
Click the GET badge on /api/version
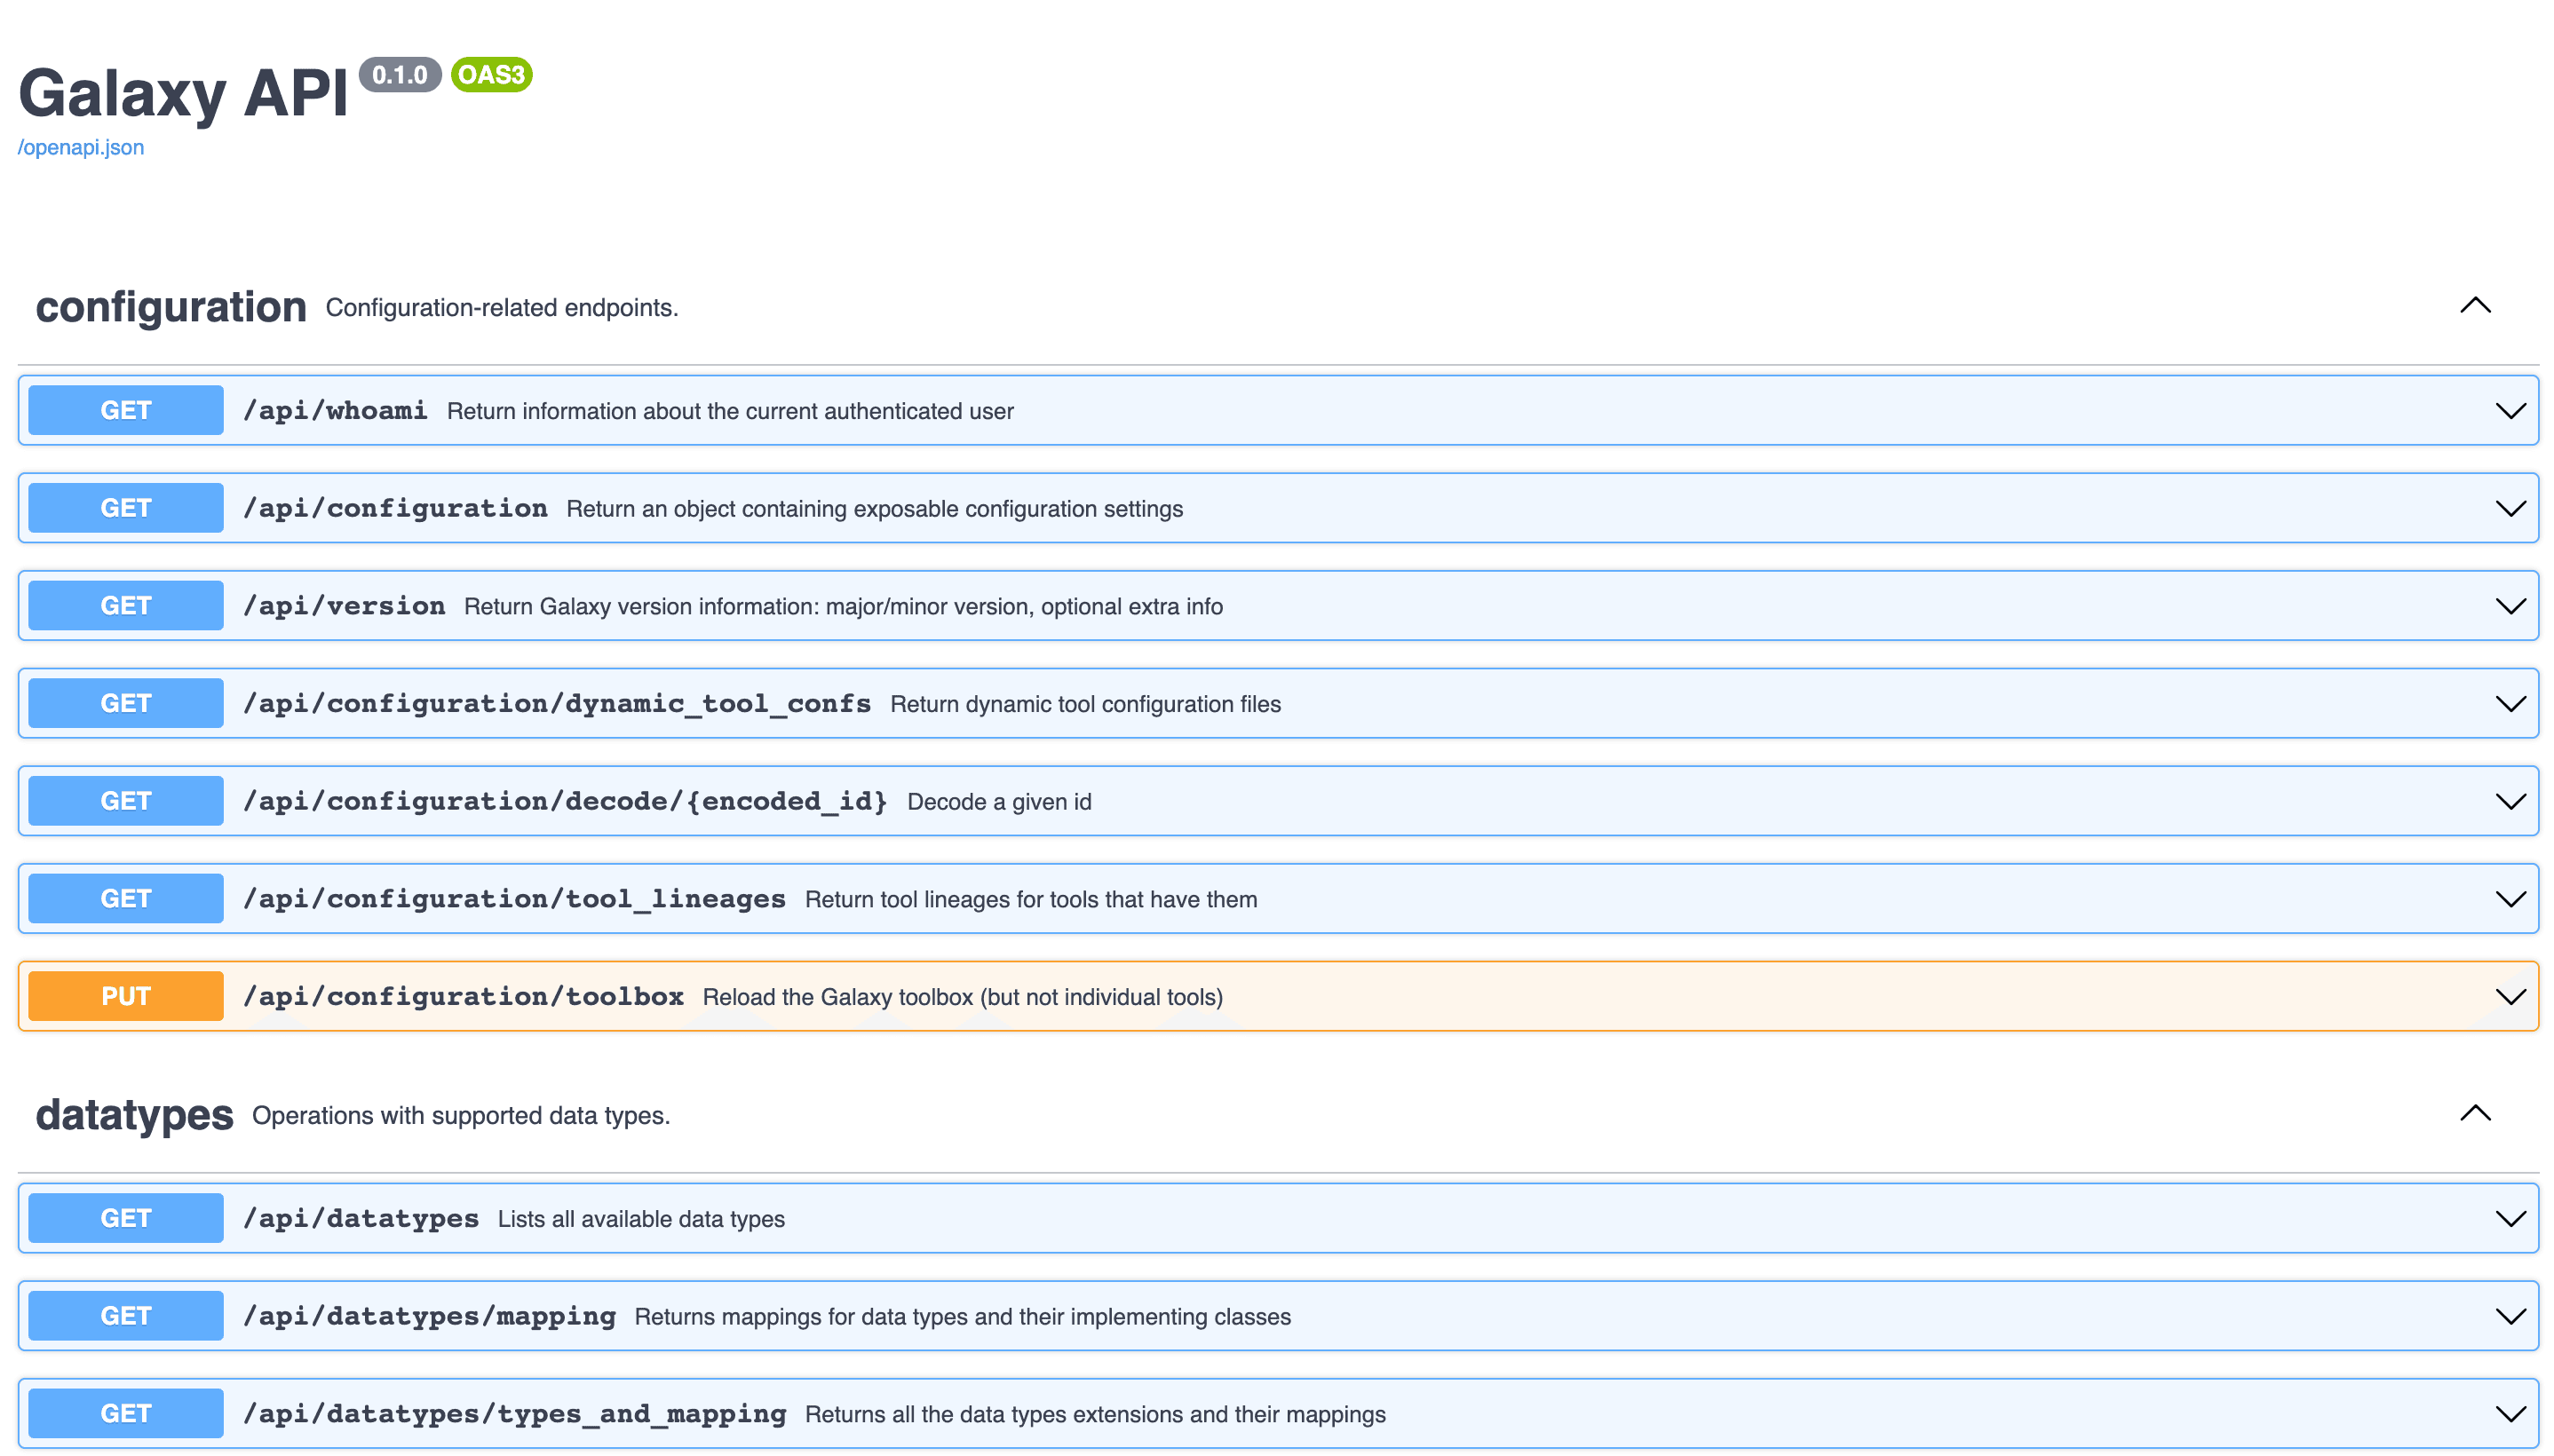(x=124, y=604)
